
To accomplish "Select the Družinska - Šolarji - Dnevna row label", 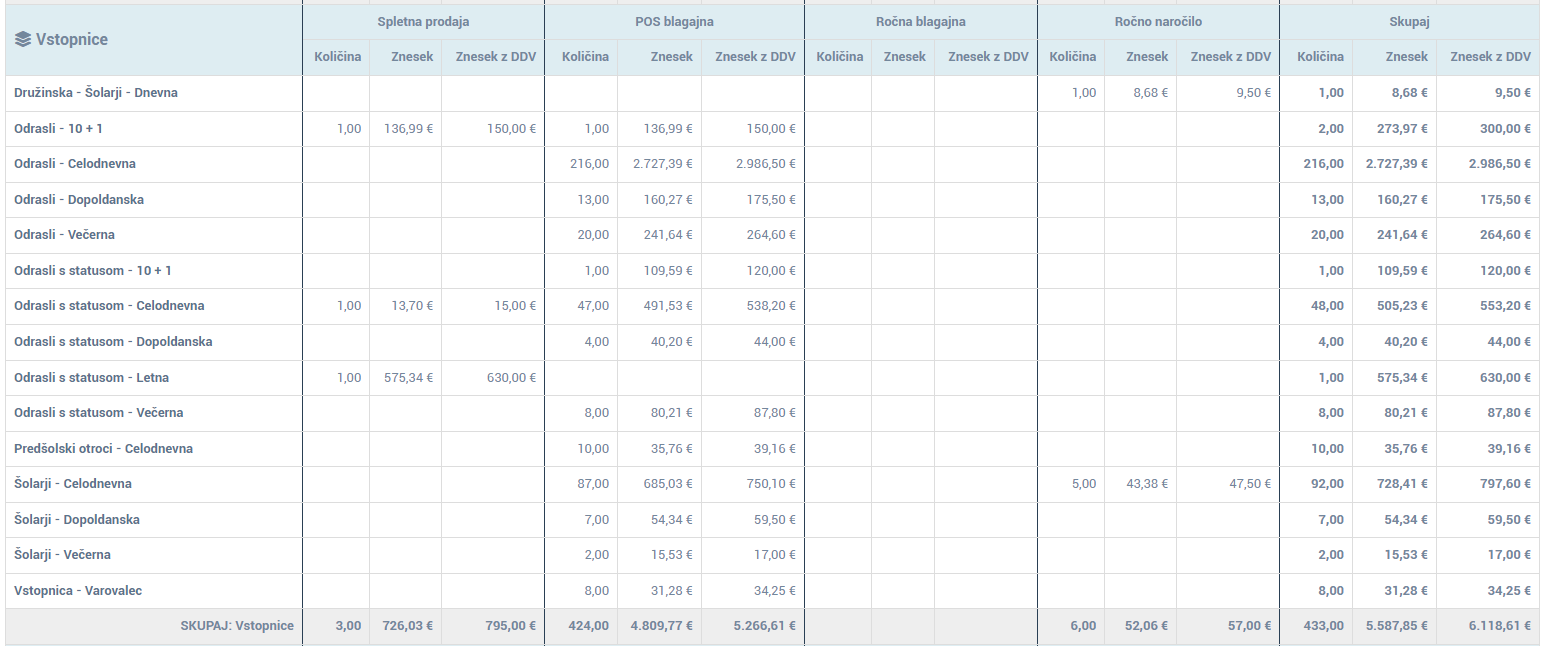I will pos(96,93).
